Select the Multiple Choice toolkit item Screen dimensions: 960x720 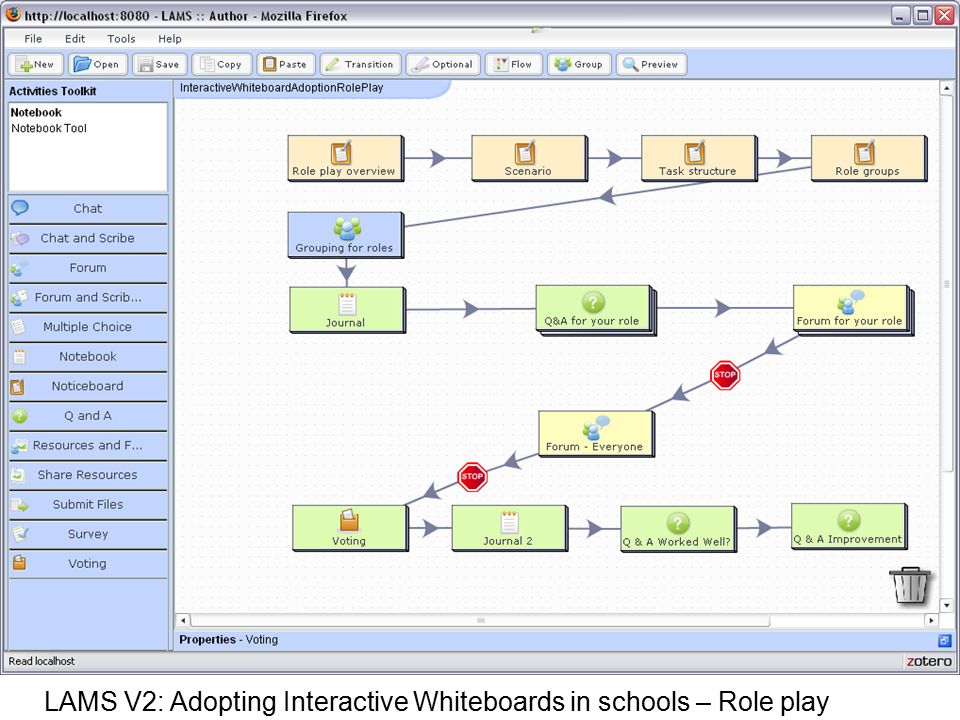(x=88, y=327)
